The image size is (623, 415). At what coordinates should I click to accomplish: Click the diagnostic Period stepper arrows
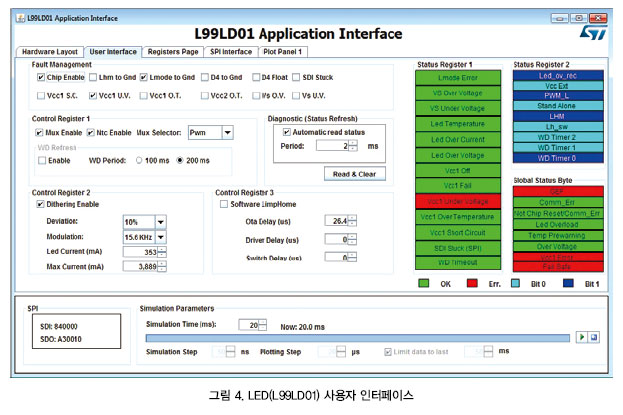(352, 146)
